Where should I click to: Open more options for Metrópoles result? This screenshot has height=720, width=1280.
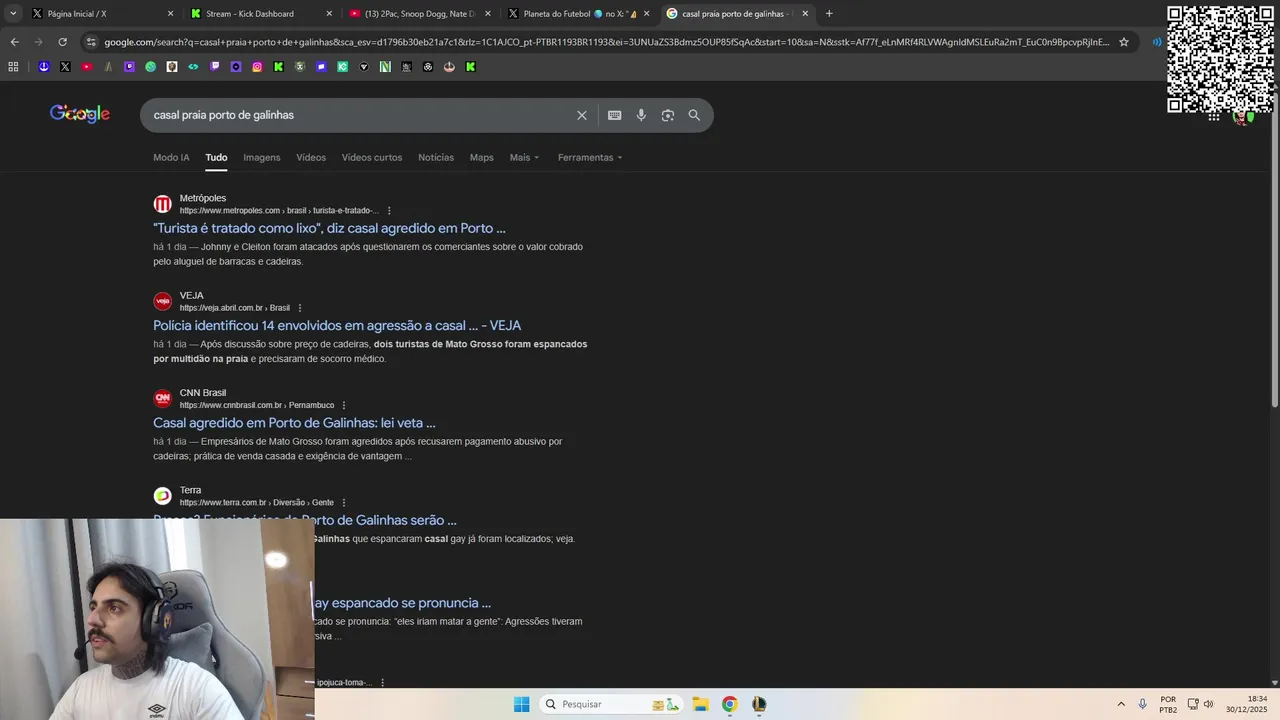pos(389,211)
